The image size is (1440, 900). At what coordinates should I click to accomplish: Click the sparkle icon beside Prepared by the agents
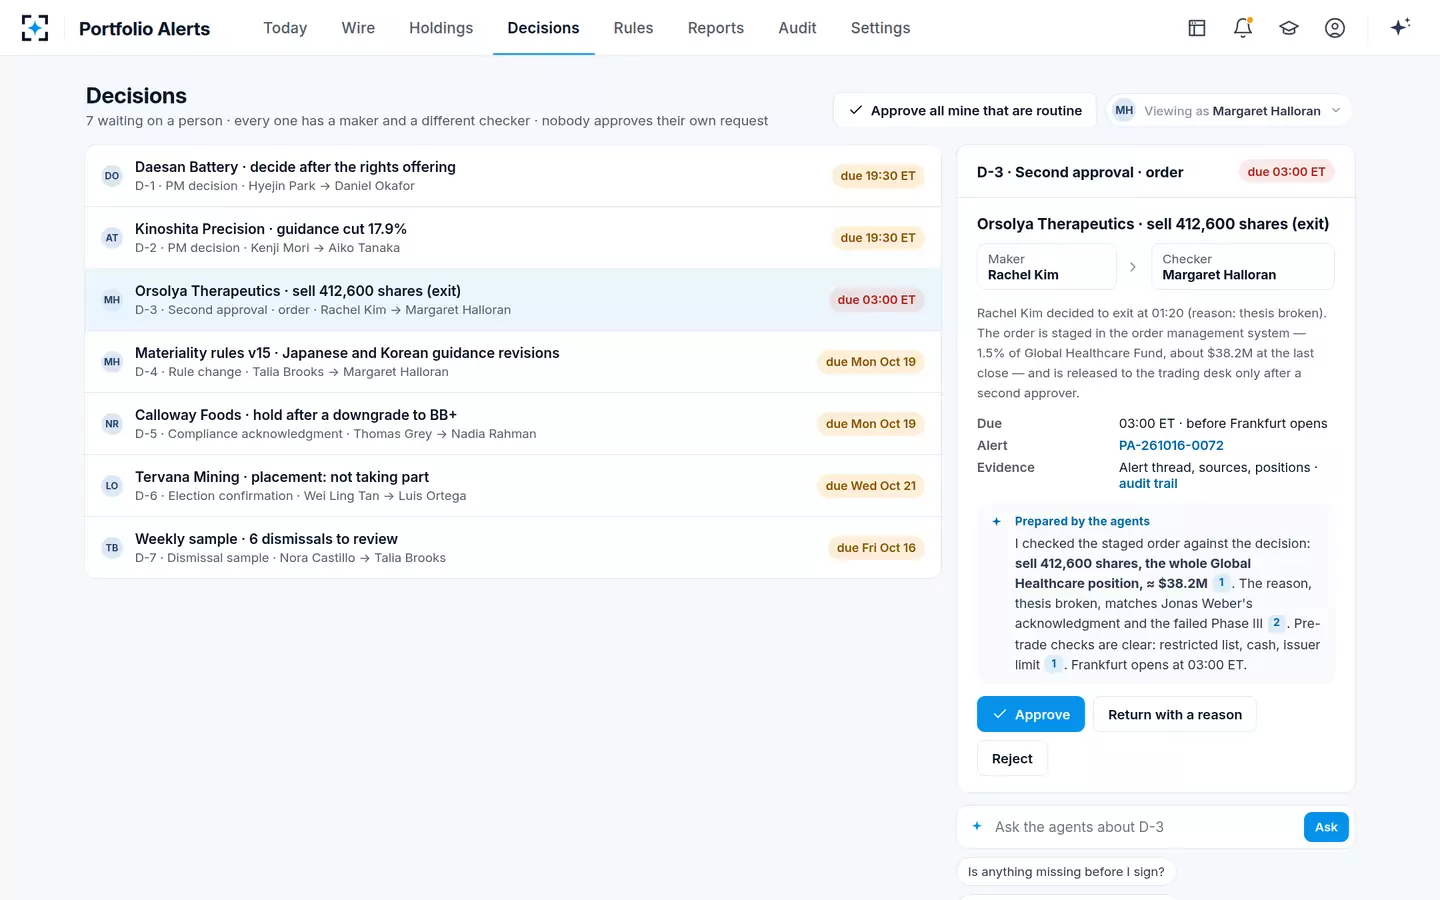(x=996, y=521)
